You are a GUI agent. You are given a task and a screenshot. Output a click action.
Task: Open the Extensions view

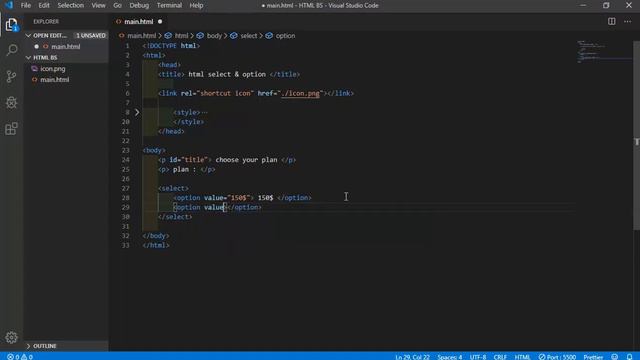click(11, 129)
